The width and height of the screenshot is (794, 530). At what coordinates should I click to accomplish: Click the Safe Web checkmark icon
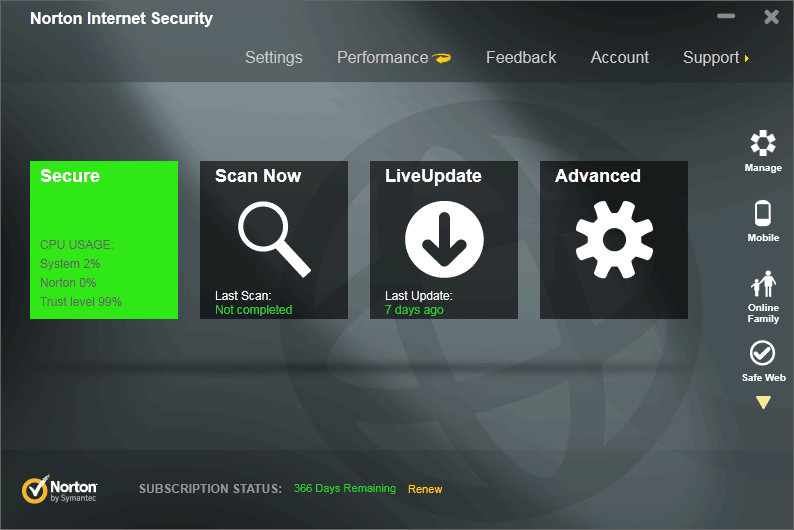coord(763,353)
